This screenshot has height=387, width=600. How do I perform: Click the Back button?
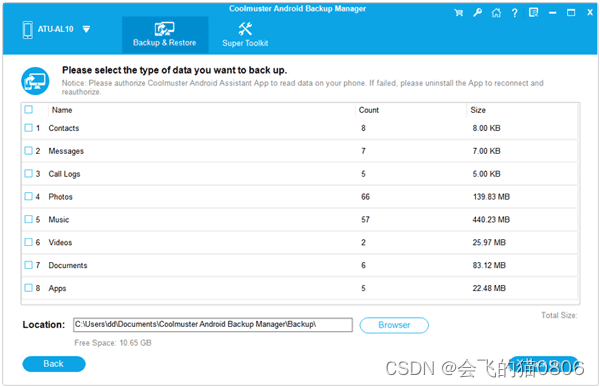[54, 364]
